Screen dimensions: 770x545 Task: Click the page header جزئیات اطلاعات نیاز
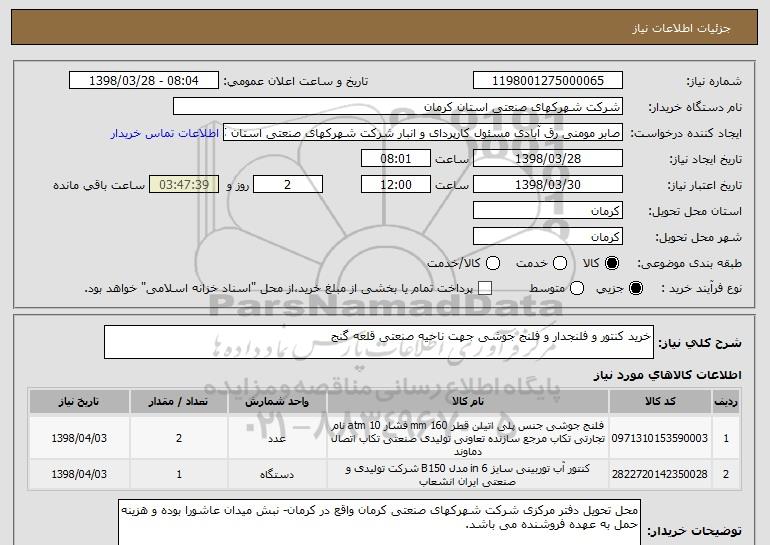pos(681,28)
